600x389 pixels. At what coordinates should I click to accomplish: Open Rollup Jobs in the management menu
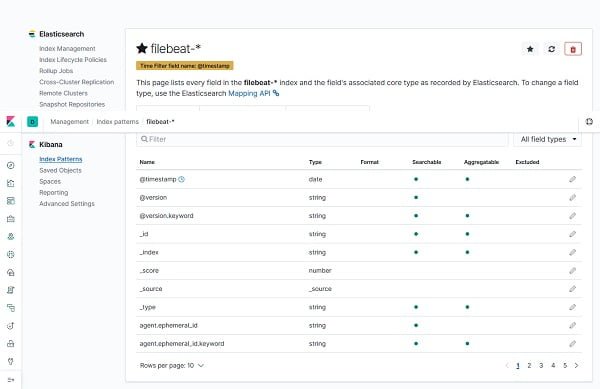point(56,71)
